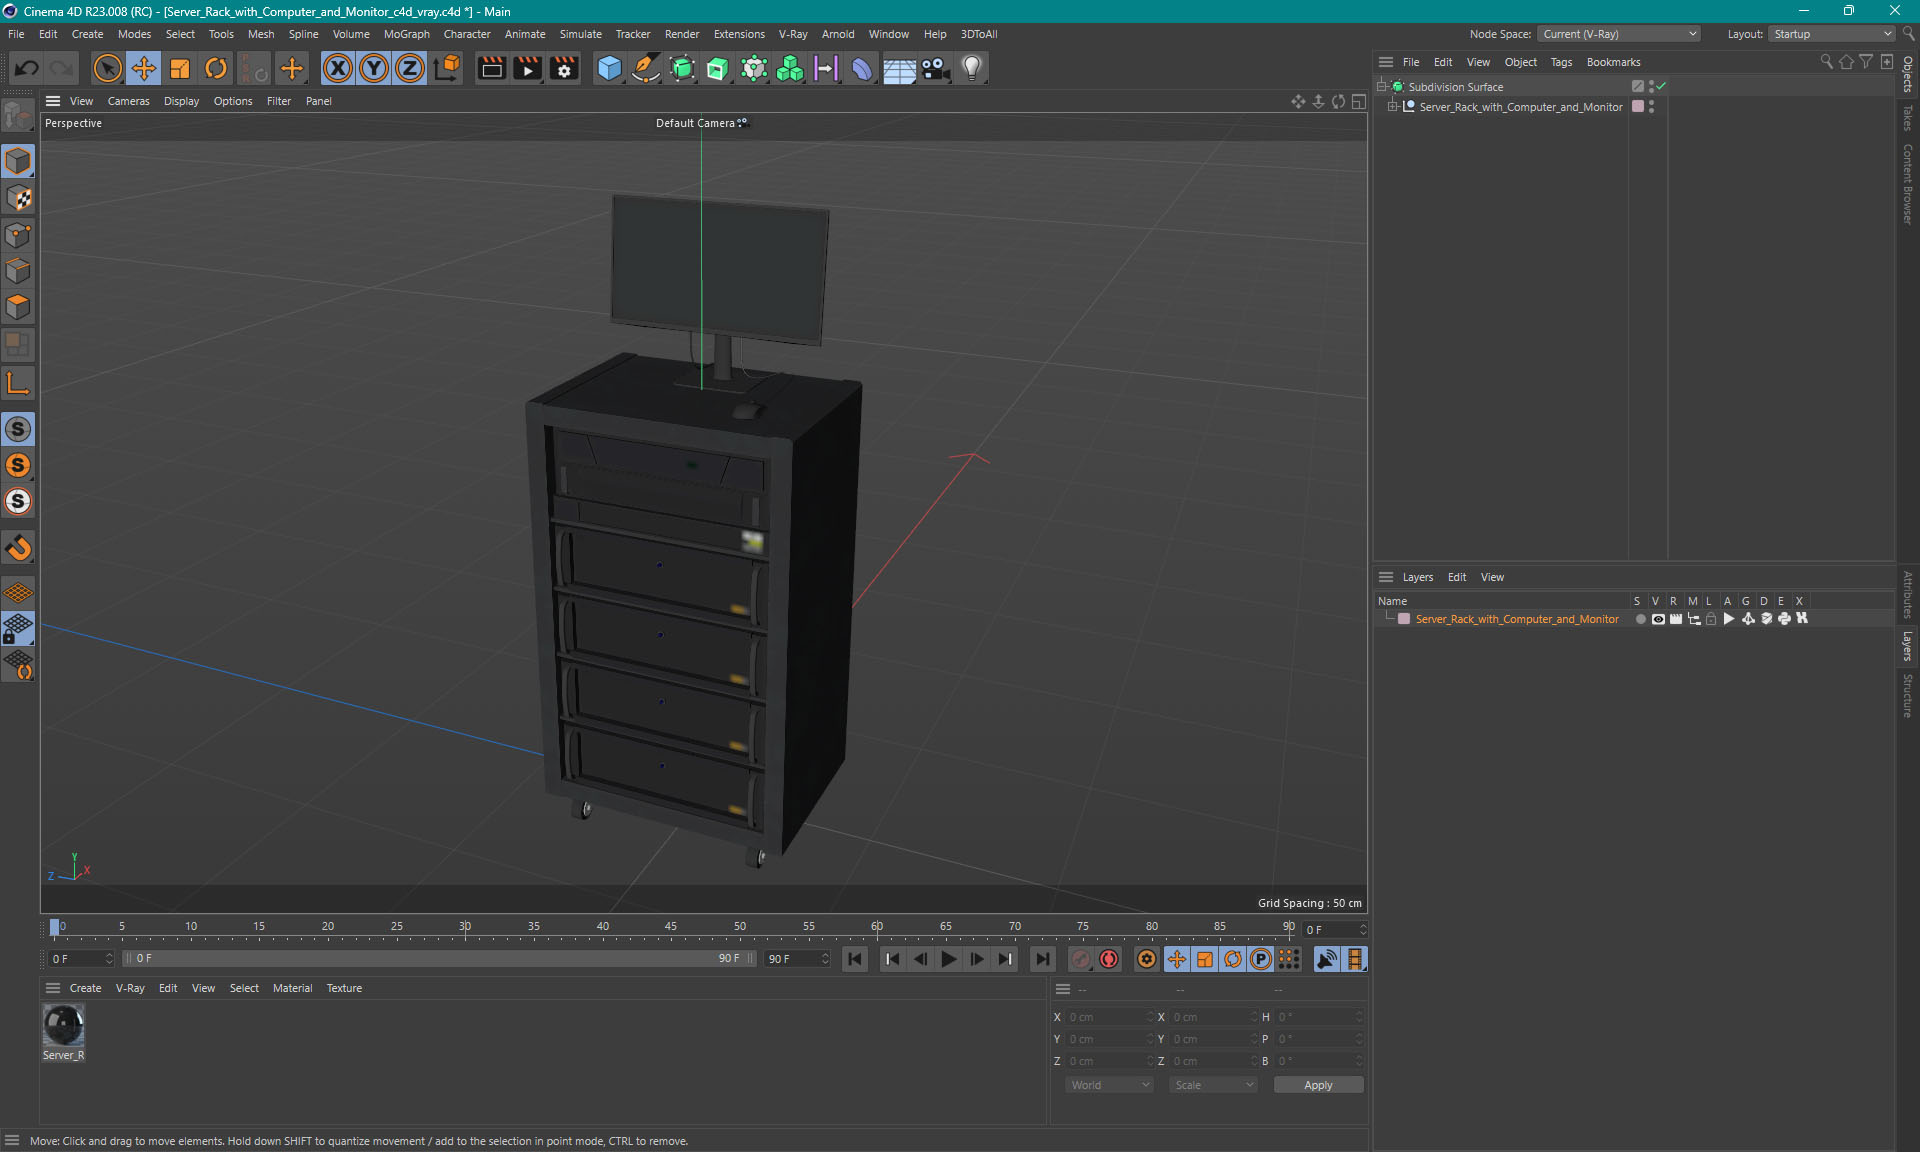
Task: Open the Simulate menu
Action: [580, 34]
